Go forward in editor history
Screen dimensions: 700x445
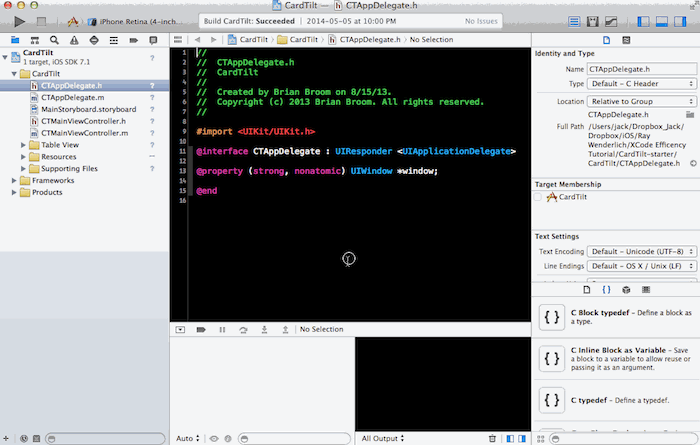pyautogui.click(x=213, y=40)
